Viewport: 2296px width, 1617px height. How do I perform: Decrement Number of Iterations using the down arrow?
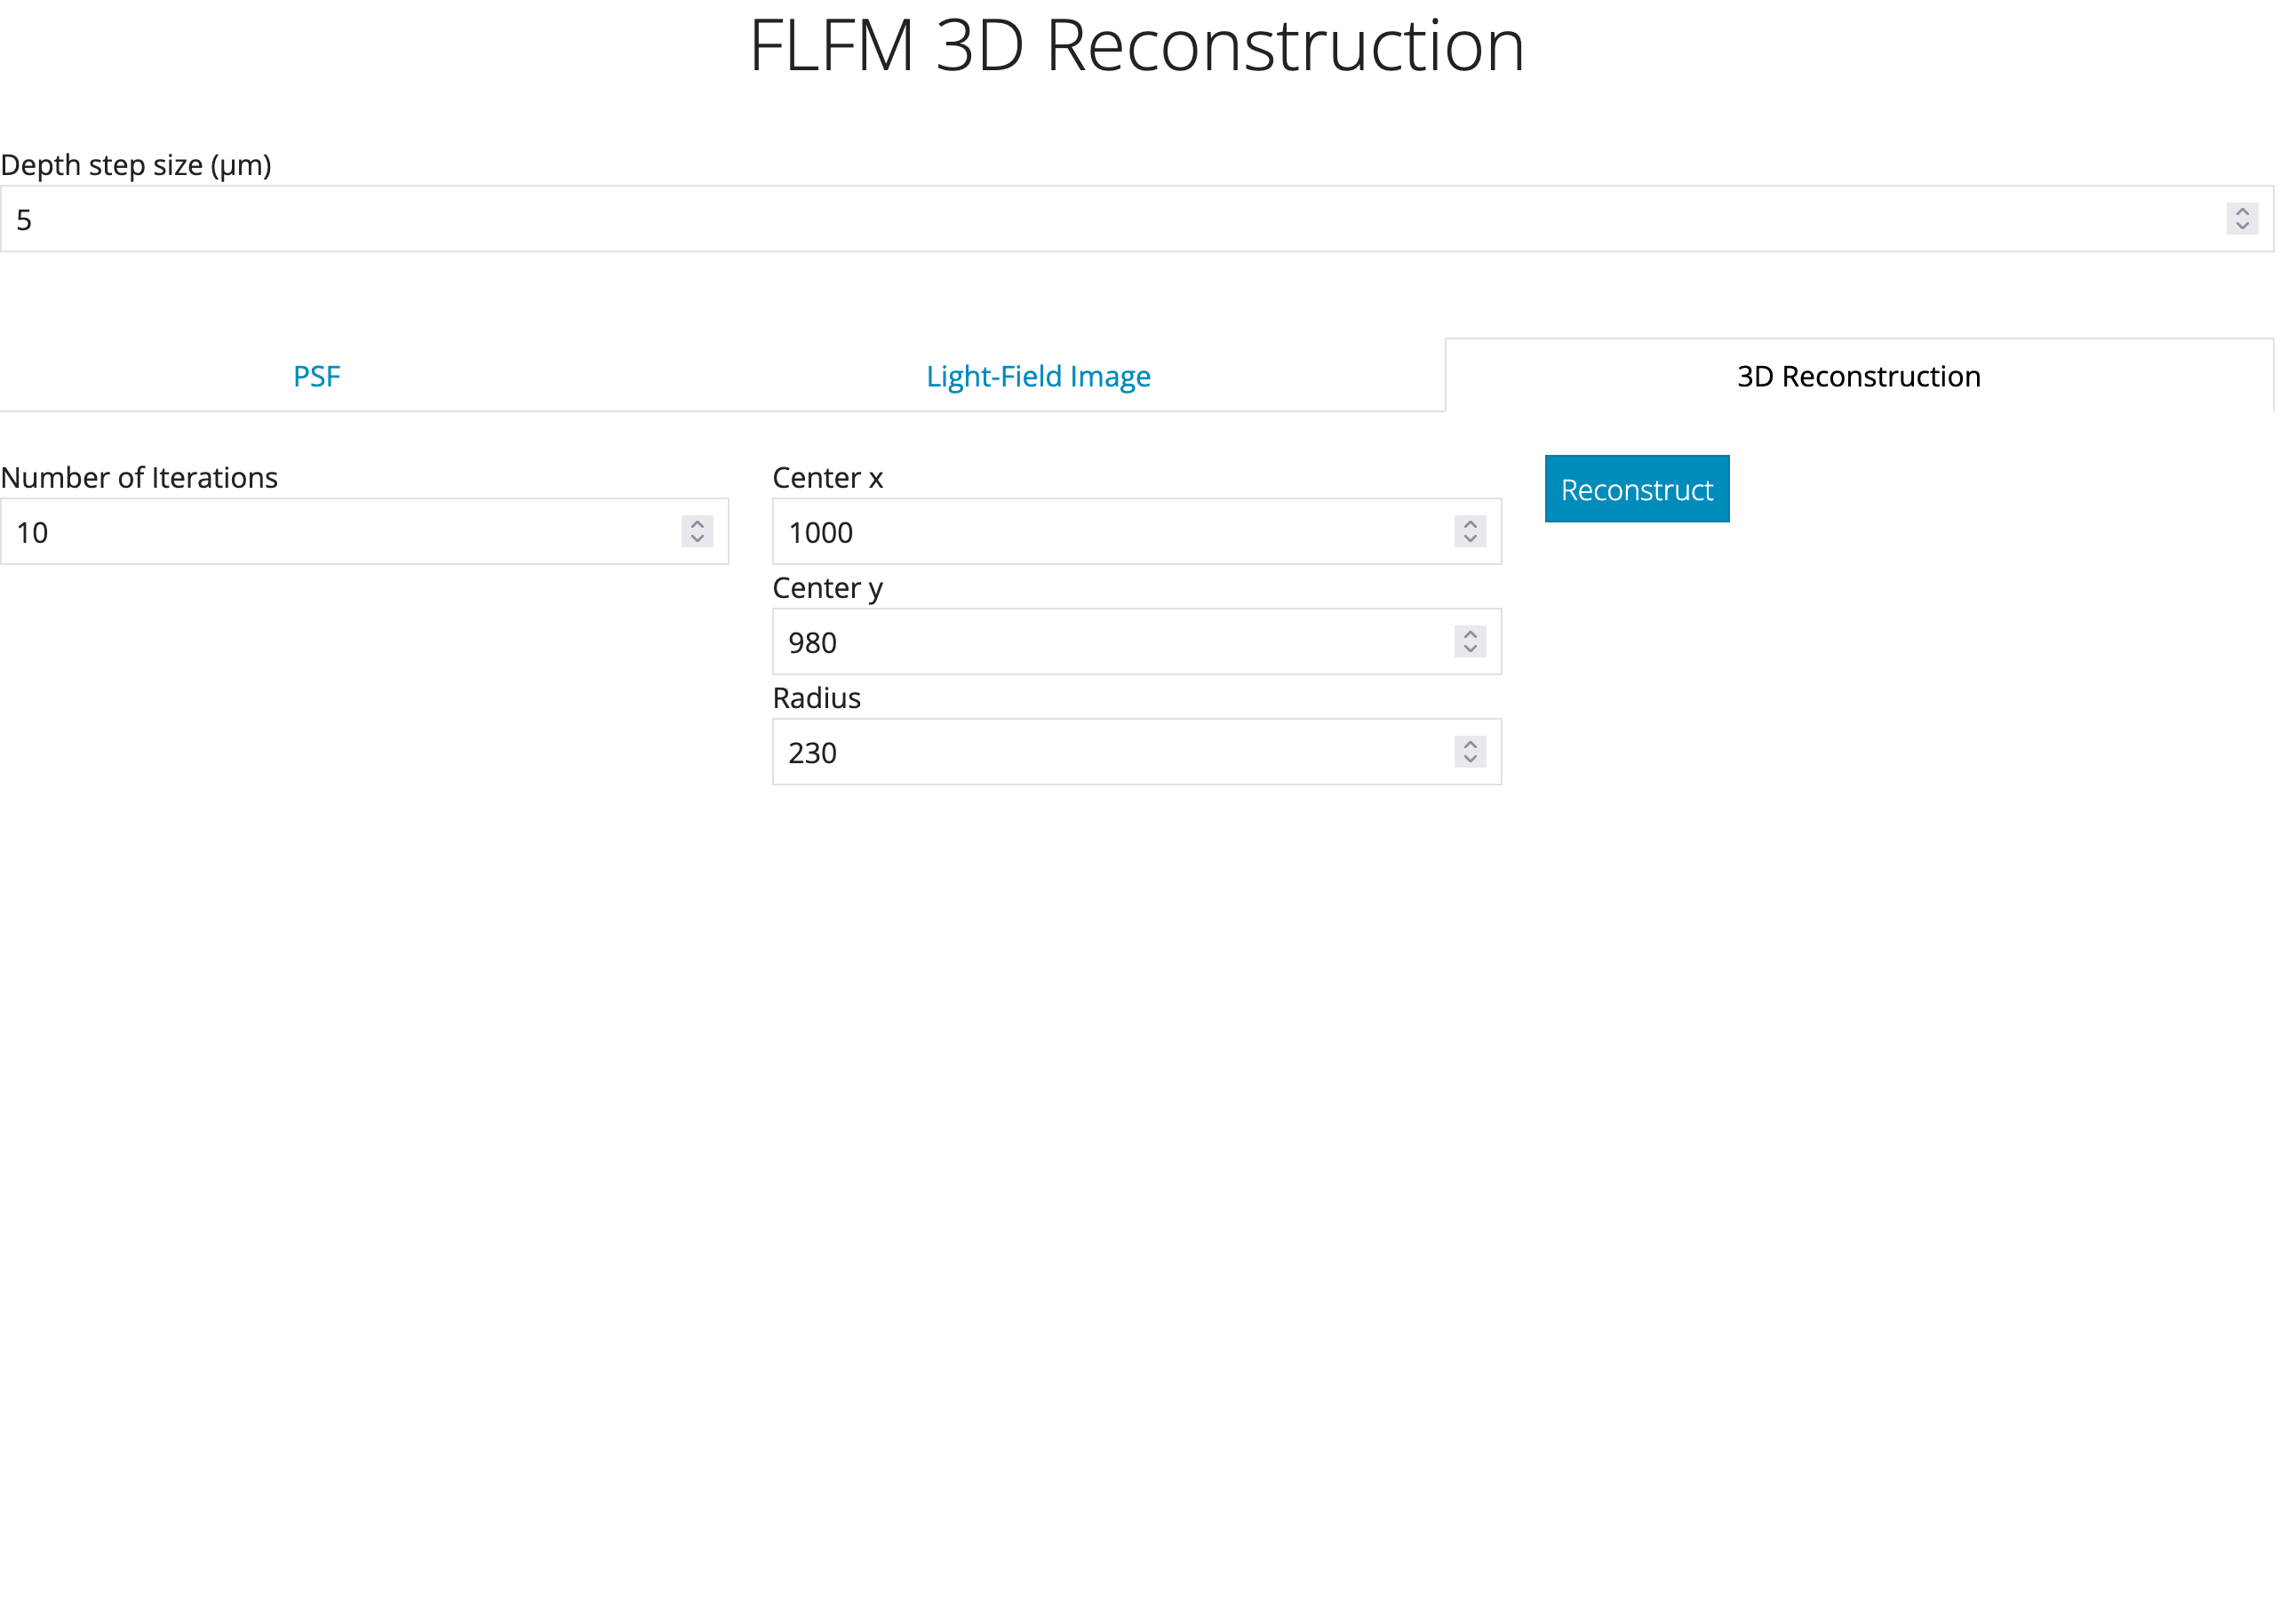pos(697,539)
